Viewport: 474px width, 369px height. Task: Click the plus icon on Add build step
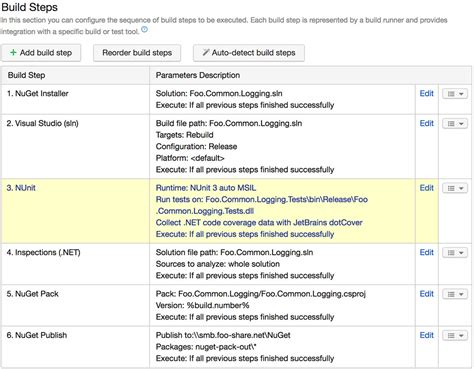point(13,53)
